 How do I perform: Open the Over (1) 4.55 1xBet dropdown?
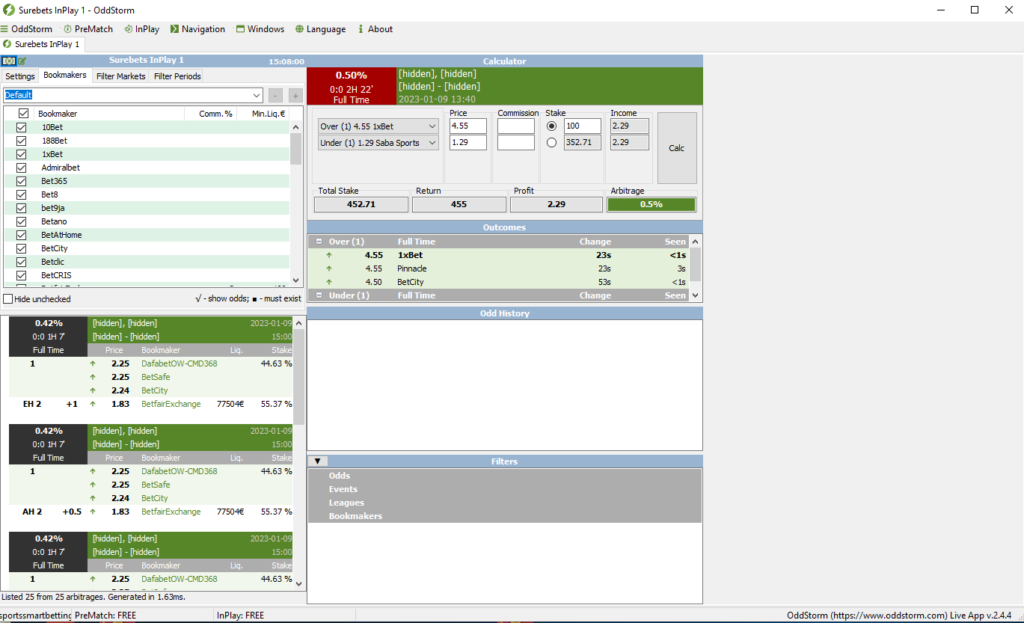432,126
